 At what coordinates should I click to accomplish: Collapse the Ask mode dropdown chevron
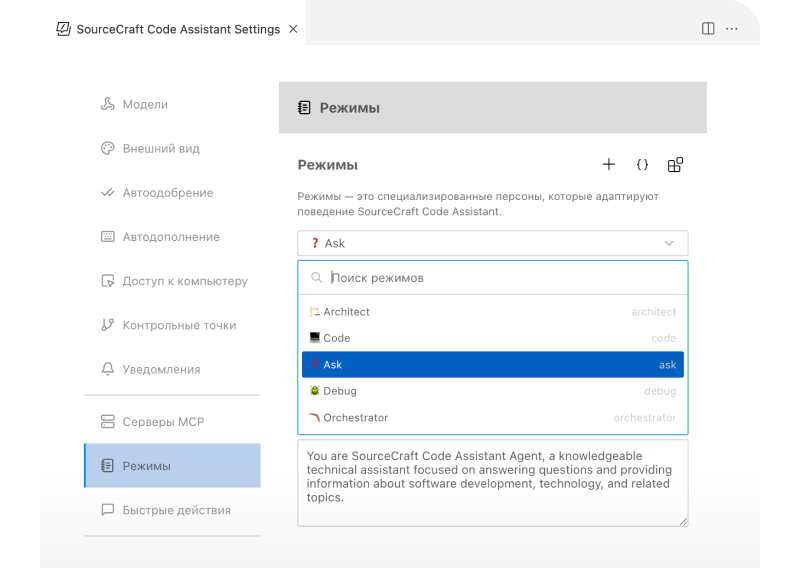coord(669,243)
